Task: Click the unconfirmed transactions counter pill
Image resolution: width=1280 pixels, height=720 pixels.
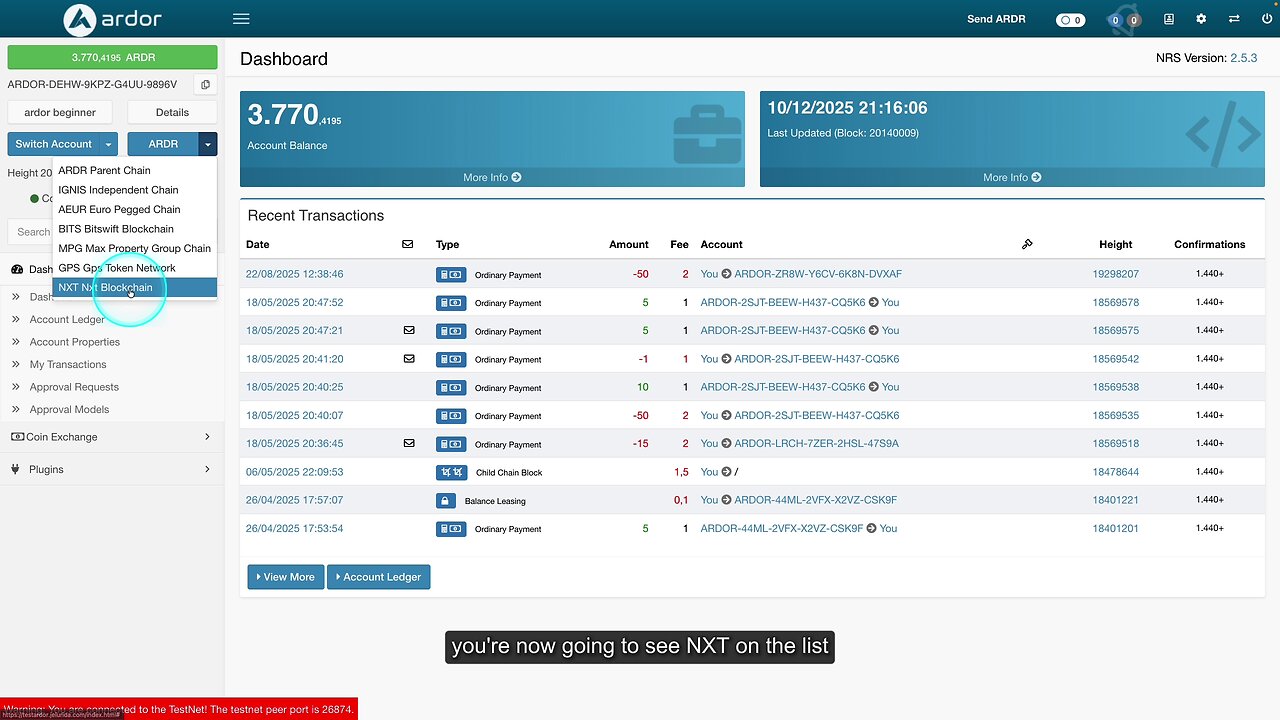Action: (x=1070, y=20)
